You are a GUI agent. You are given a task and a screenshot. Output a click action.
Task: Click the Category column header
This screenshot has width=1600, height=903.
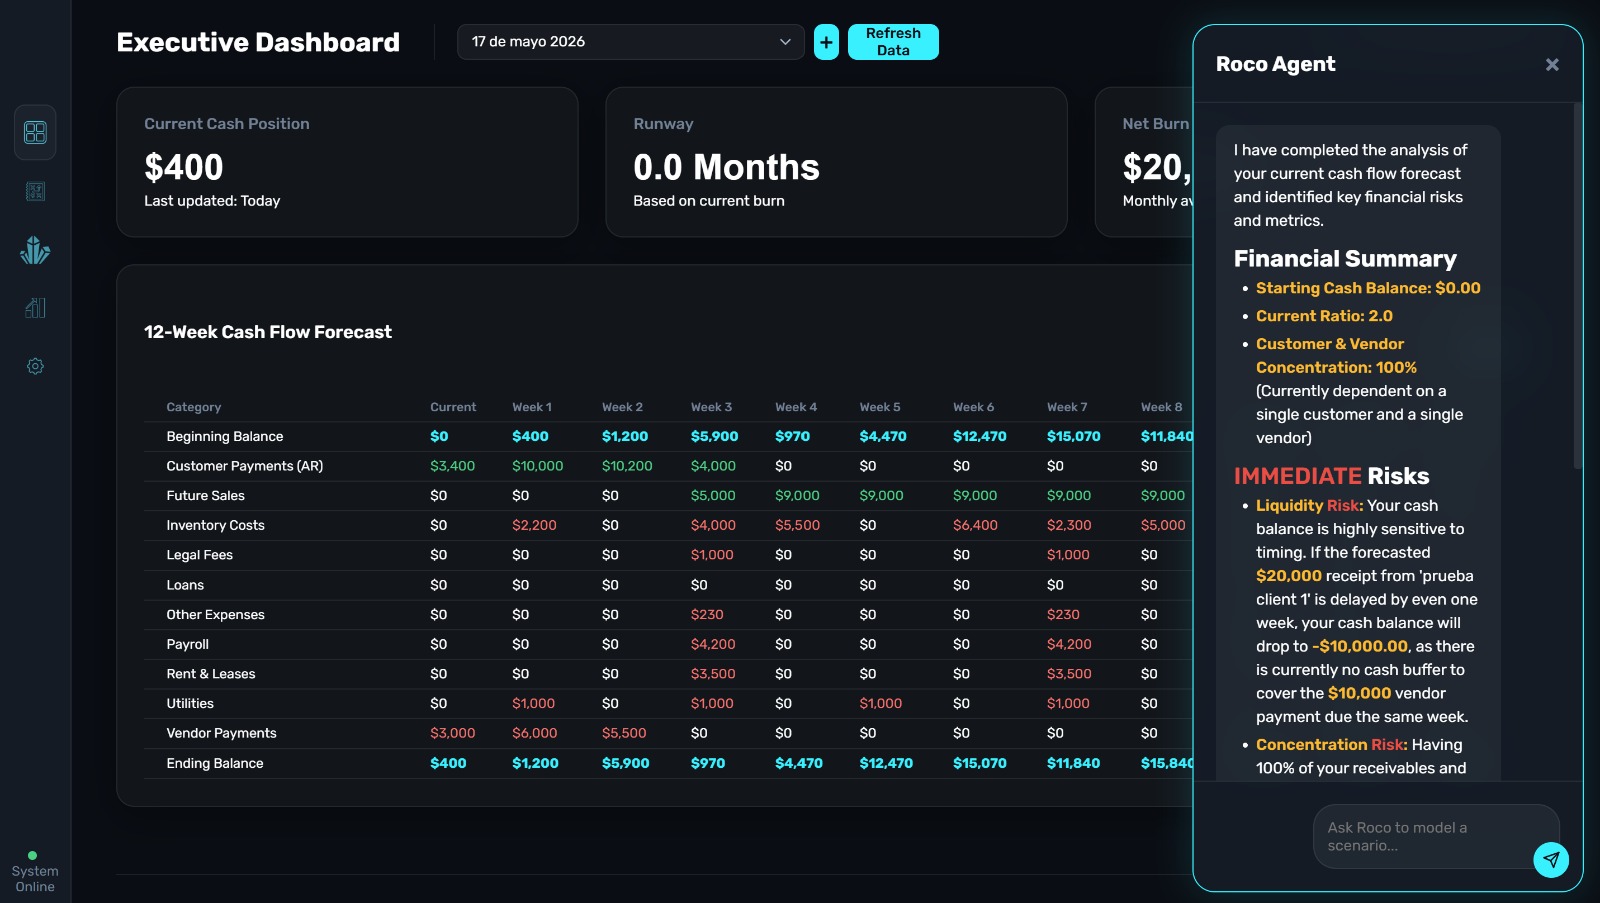194,407
